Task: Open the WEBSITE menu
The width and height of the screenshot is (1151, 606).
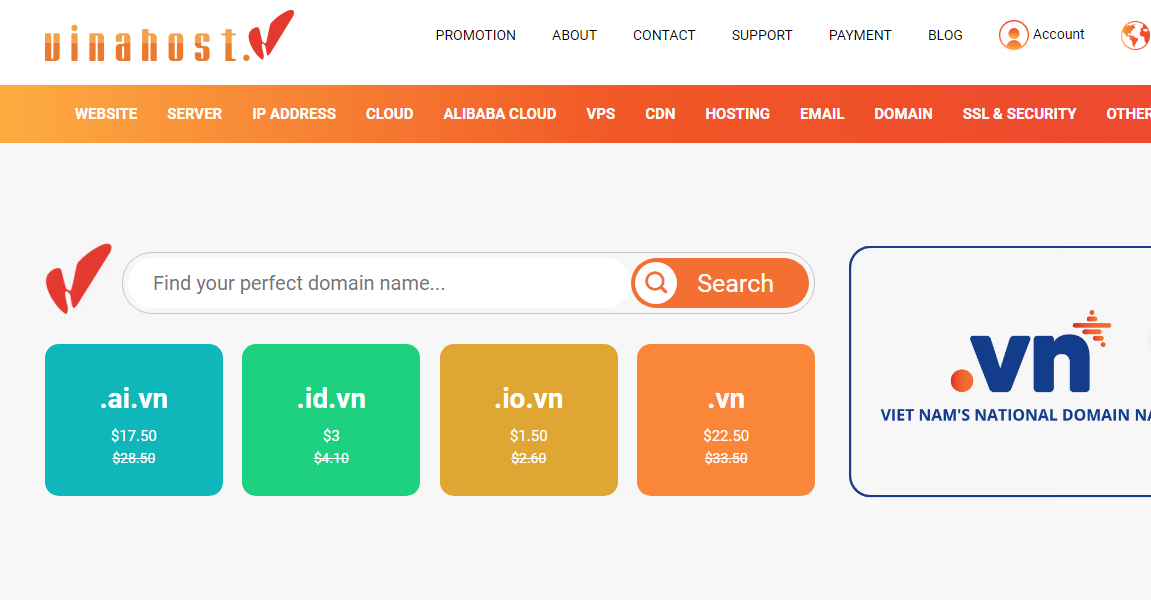Action: (106, 114)
